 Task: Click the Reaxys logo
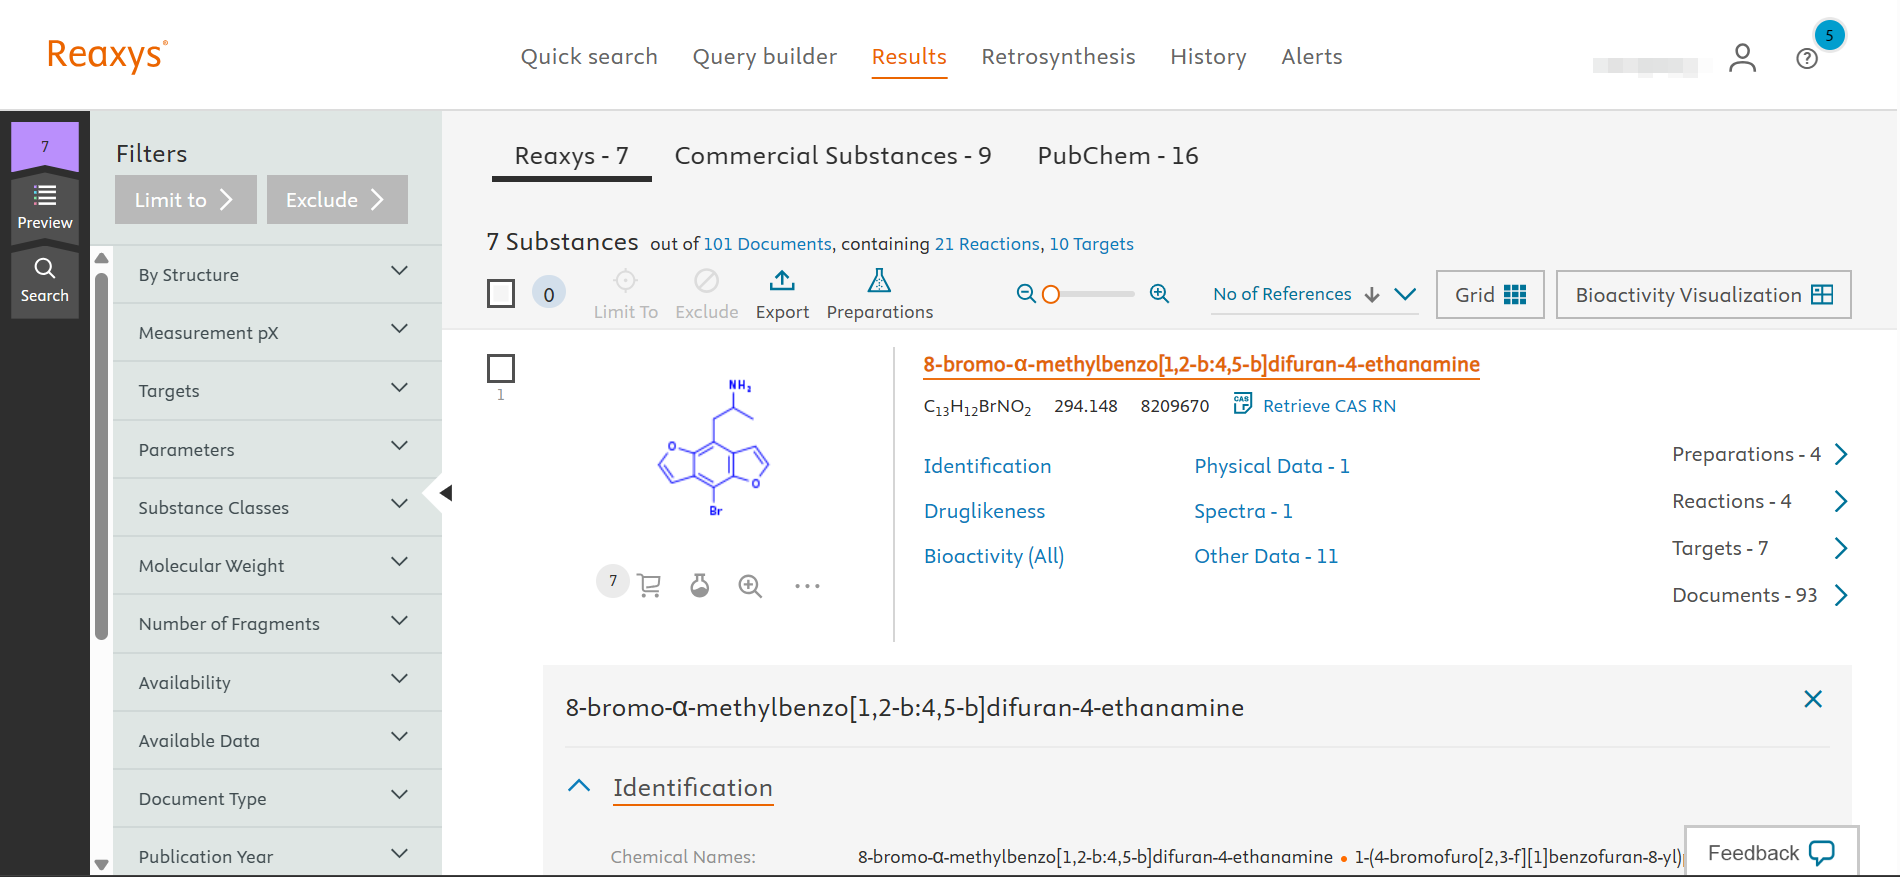coord(107,55)
